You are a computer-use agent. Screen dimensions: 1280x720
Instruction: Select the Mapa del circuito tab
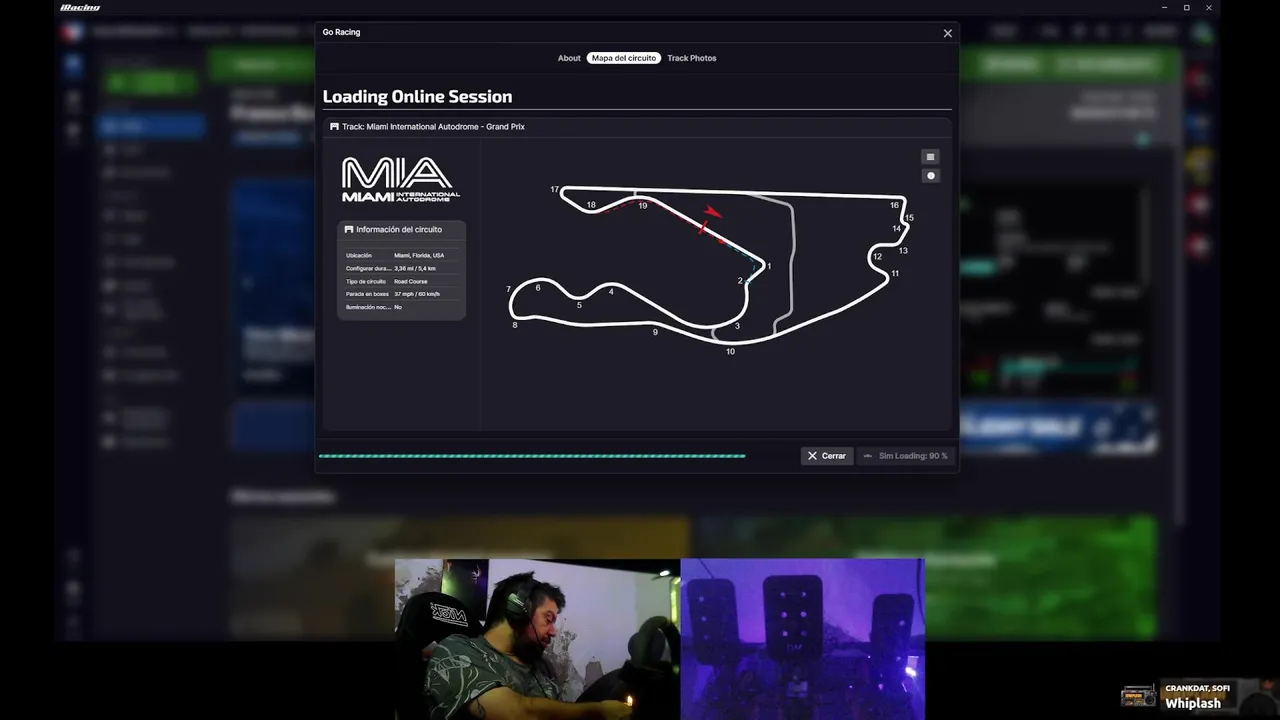click(x=623, y=58)
